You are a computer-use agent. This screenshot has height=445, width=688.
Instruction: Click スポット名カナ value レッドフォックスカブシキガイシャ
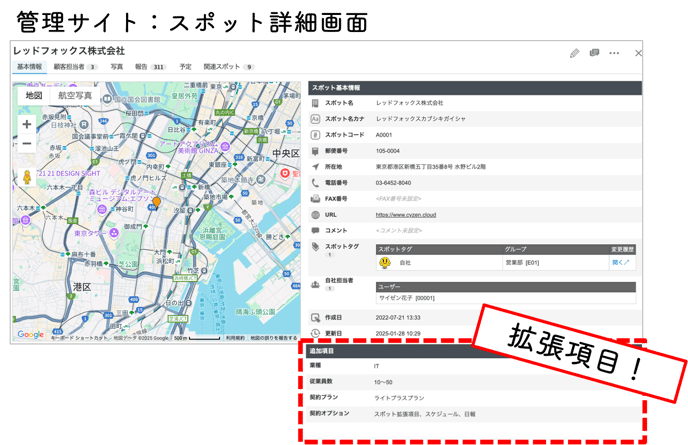click(420, 119)
